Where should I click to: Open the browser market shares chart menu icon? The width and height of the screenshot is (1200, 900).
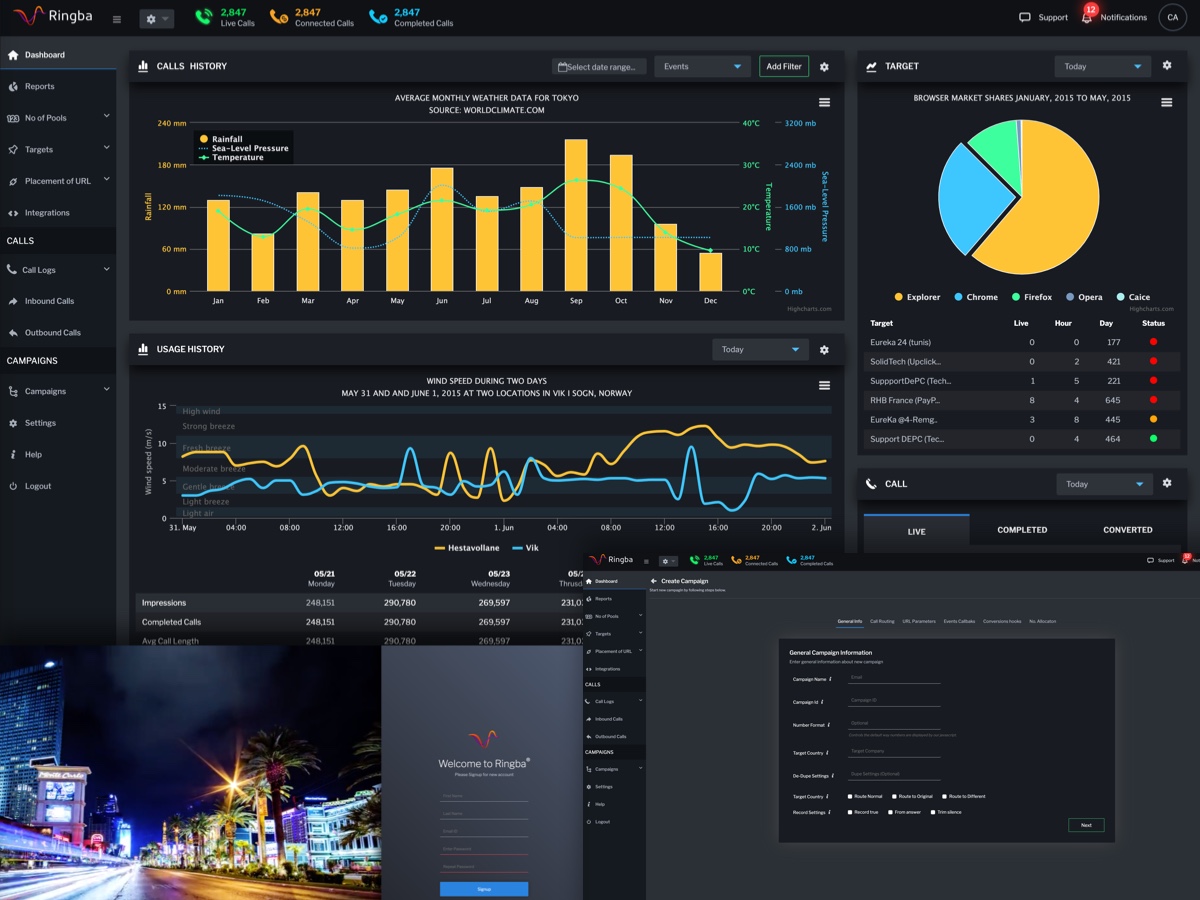pos(1166,102)
